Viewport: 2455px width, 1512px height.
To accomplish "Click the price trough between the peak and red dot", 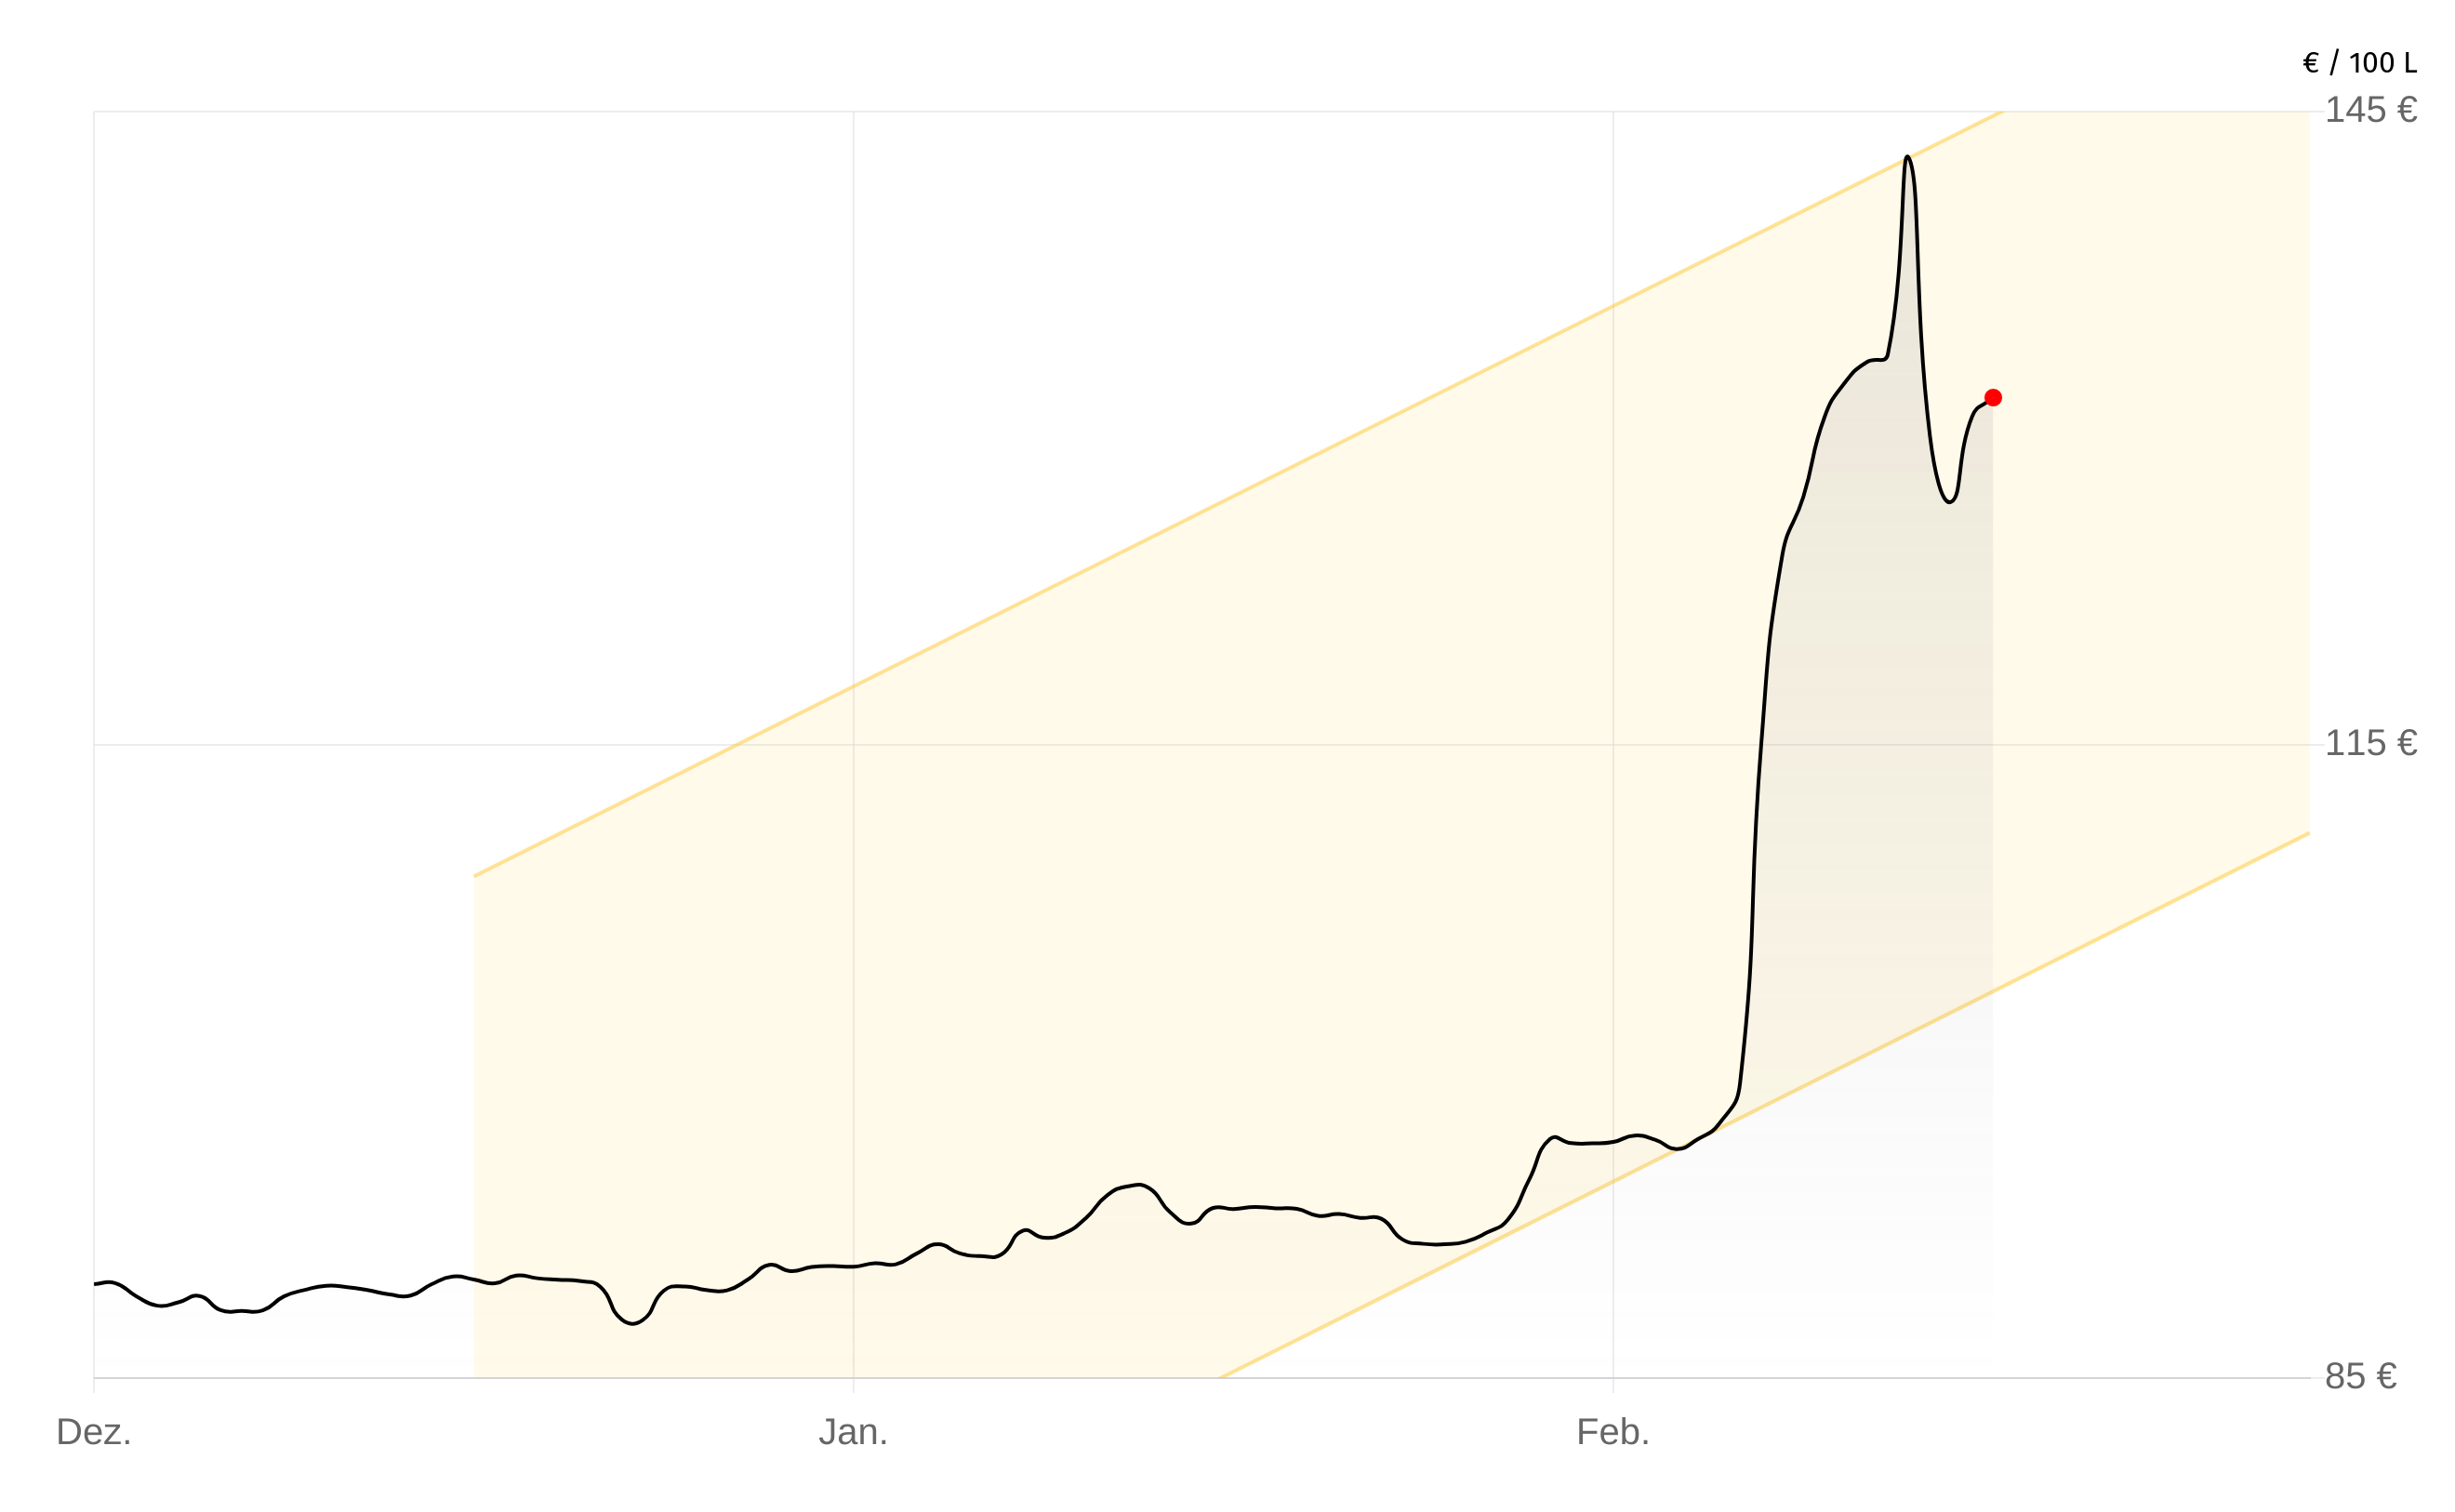I will click(1949, 501).
